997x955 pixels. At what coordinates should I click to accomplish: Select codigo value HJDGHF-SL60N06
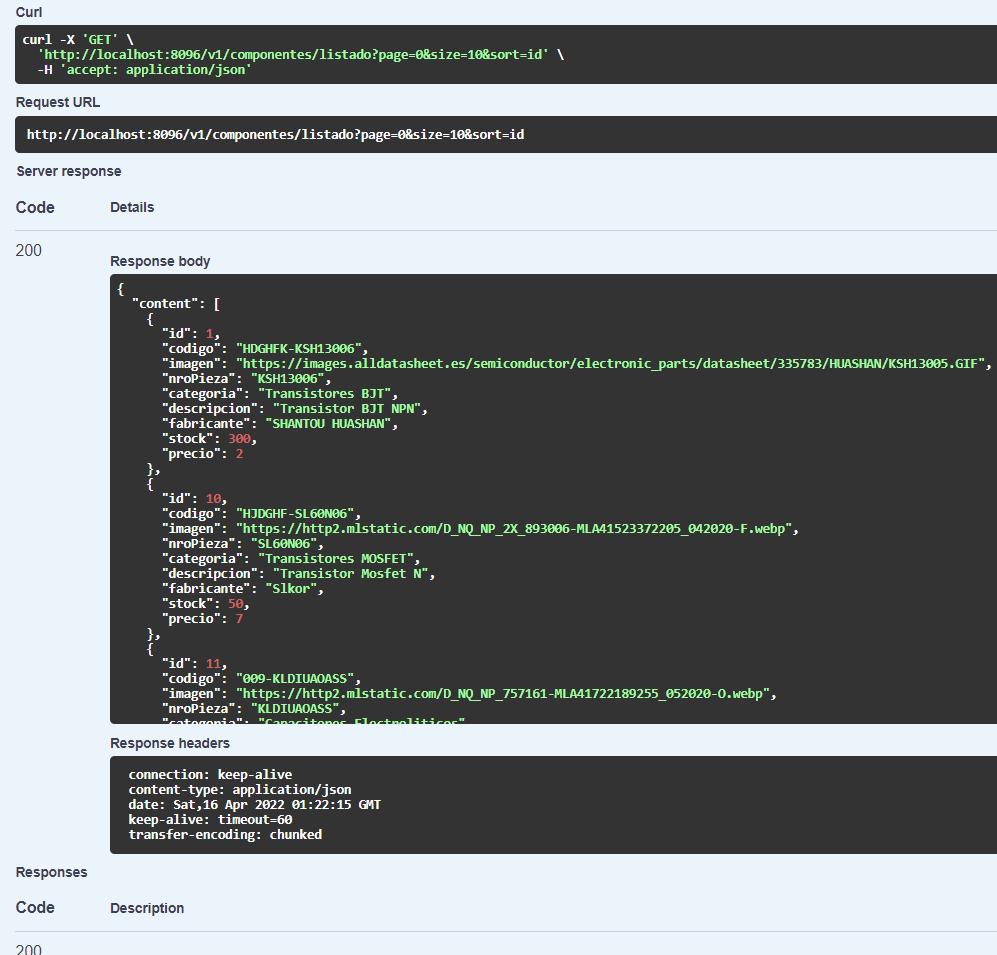295,514
